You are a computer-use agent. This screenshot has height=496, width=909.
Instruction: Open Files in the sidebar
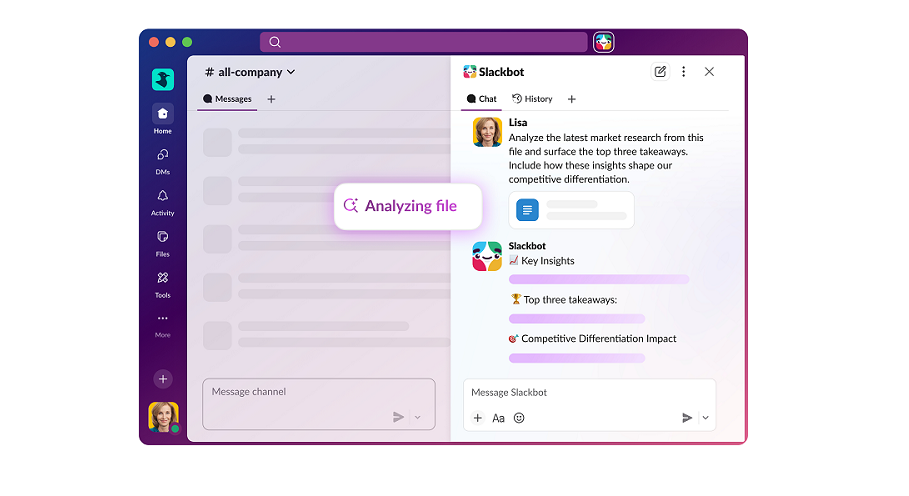click(162, 237)
